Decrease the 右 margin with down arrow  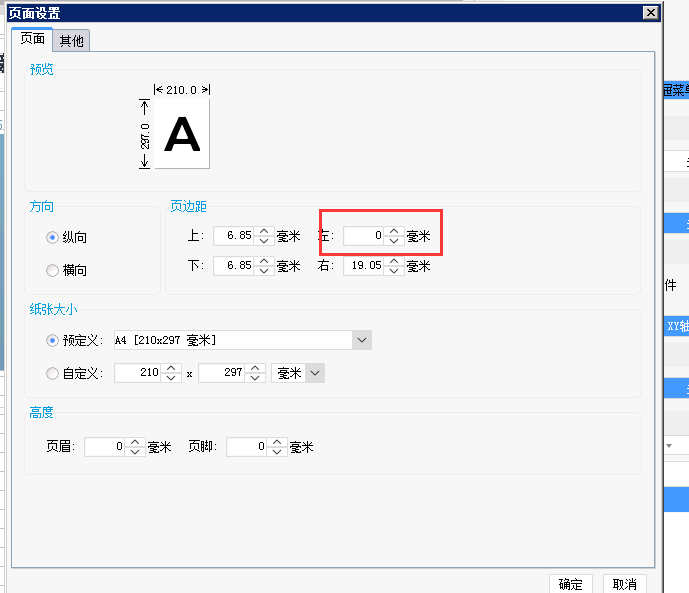[394, 271]
